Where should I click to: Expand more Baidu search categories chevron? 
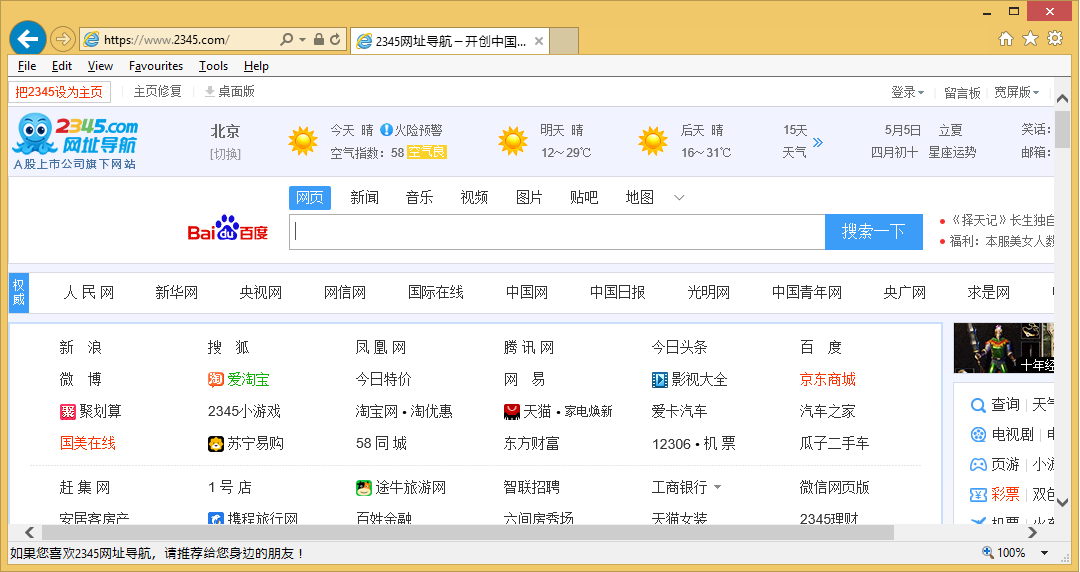(x=679, y=198)
